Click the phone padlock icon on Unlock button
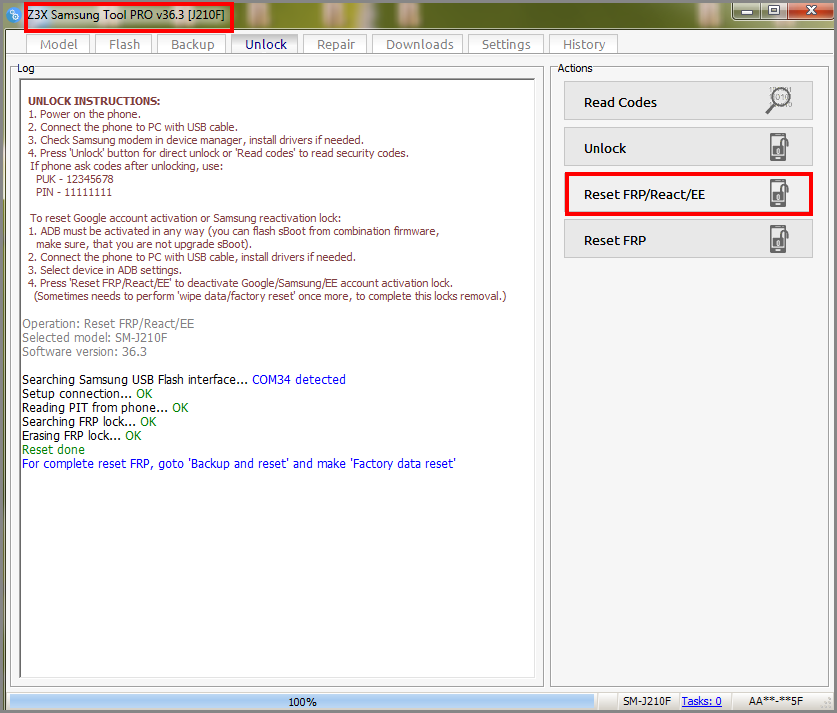The width and height of the screenshot is (837, 713). pos(779,147)
